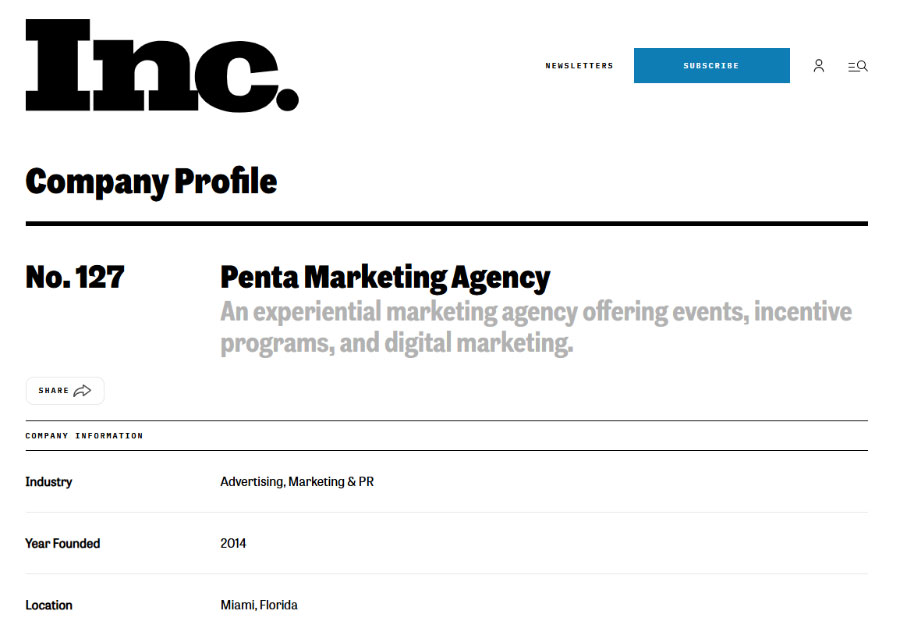Click the thick black divider under Company Profile
Image resolution: width=901 pixels, height=625 pixels.
click(446, 223)
